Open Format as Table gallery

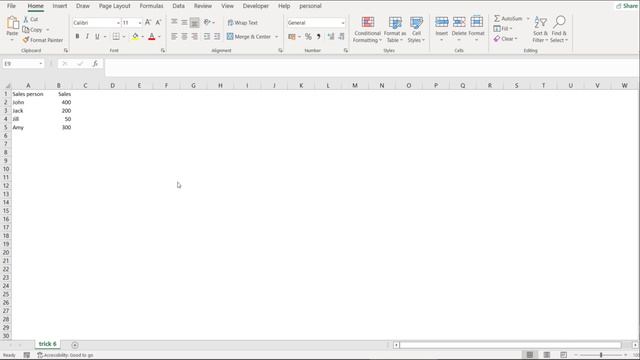click(395, 29)
